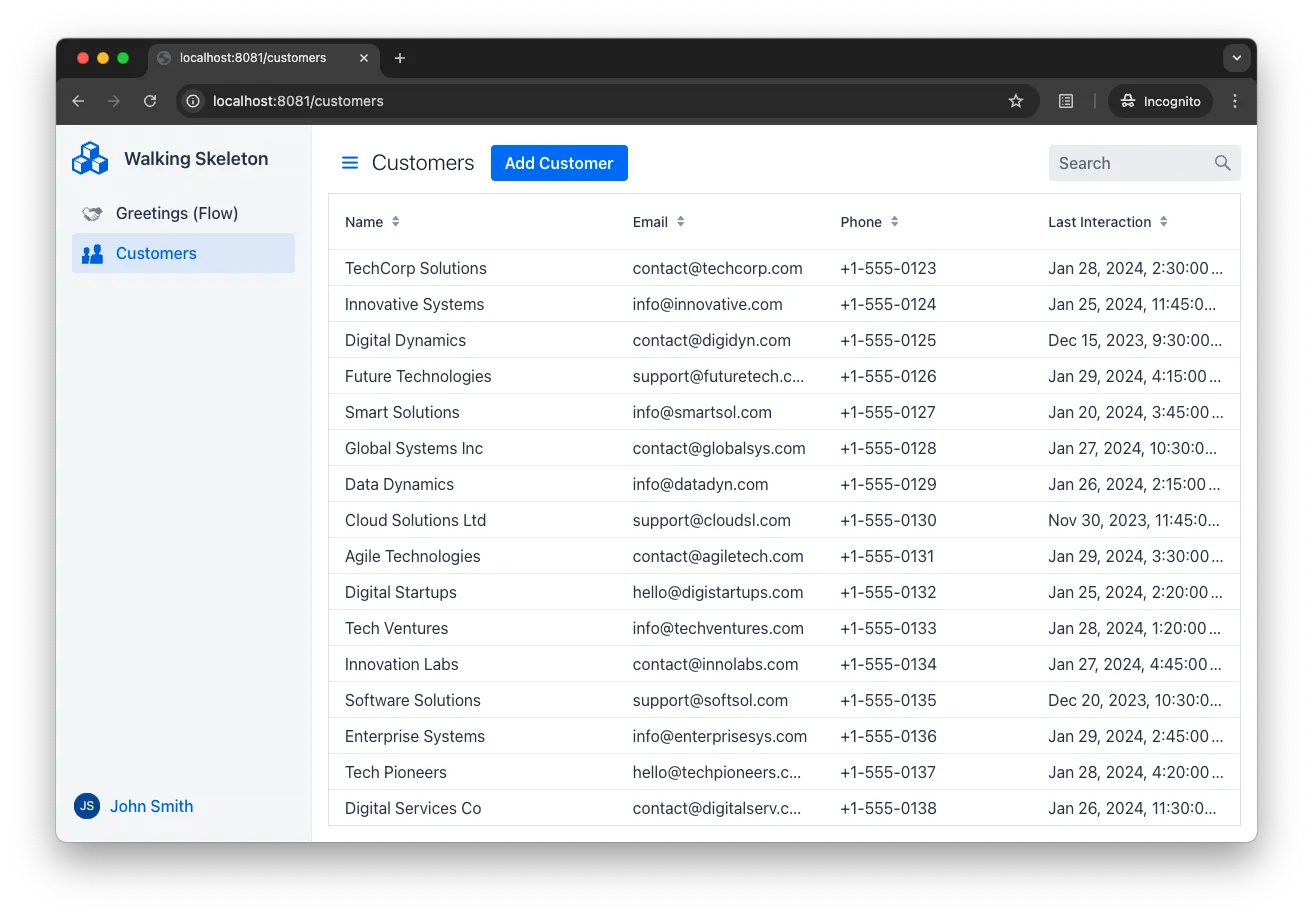Toggle sorting on the Phone column
Viewport: 1313px width, 916px height.
point(893,221)
